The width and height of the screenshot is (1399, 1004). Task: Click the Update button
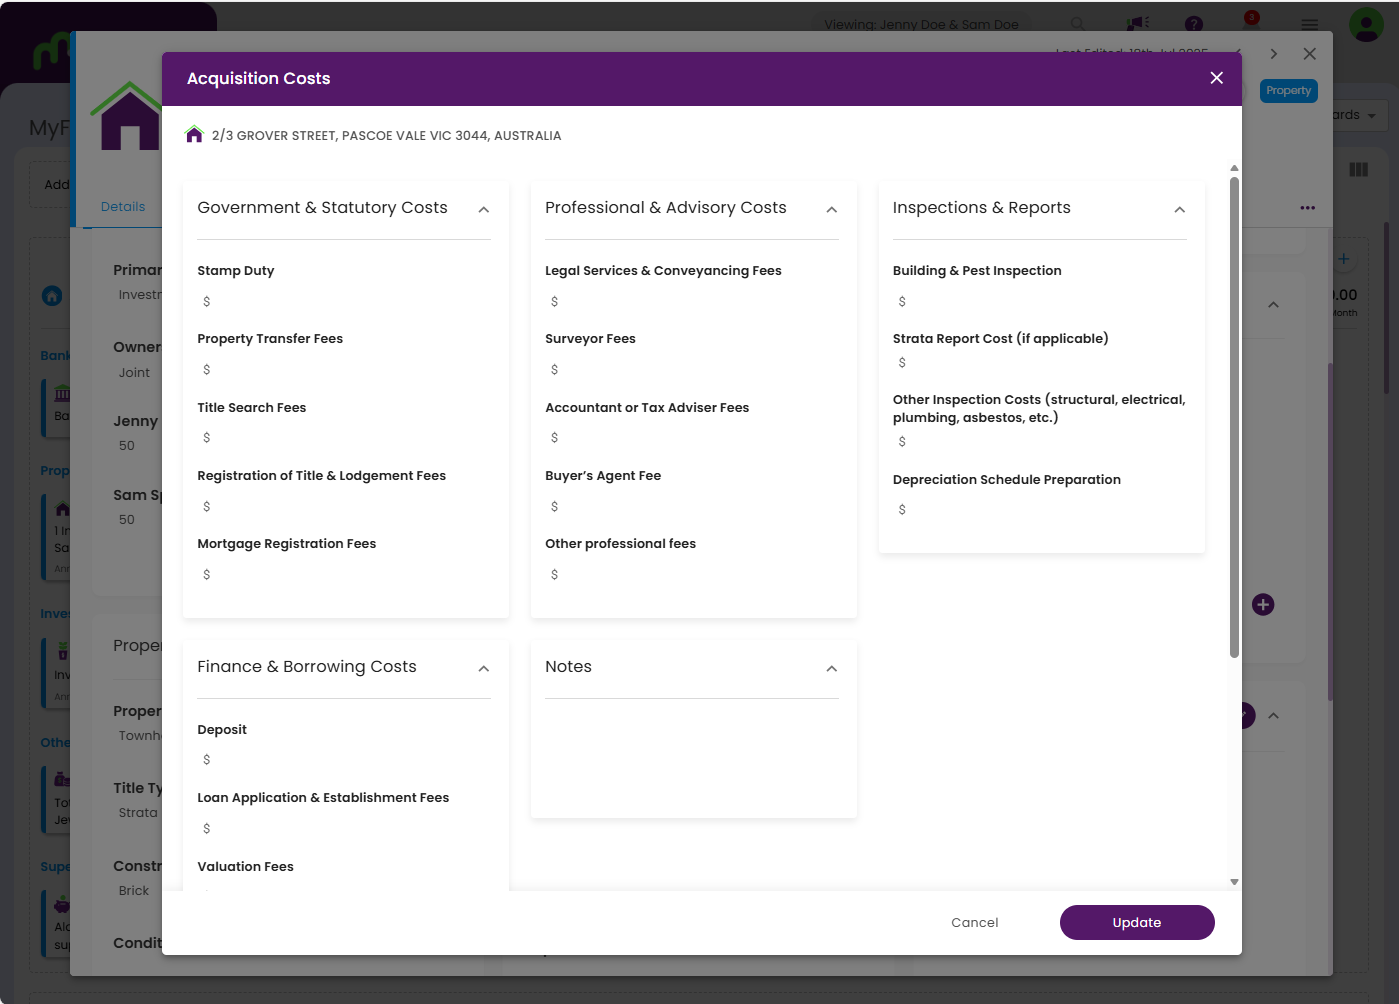(1137, 922)
